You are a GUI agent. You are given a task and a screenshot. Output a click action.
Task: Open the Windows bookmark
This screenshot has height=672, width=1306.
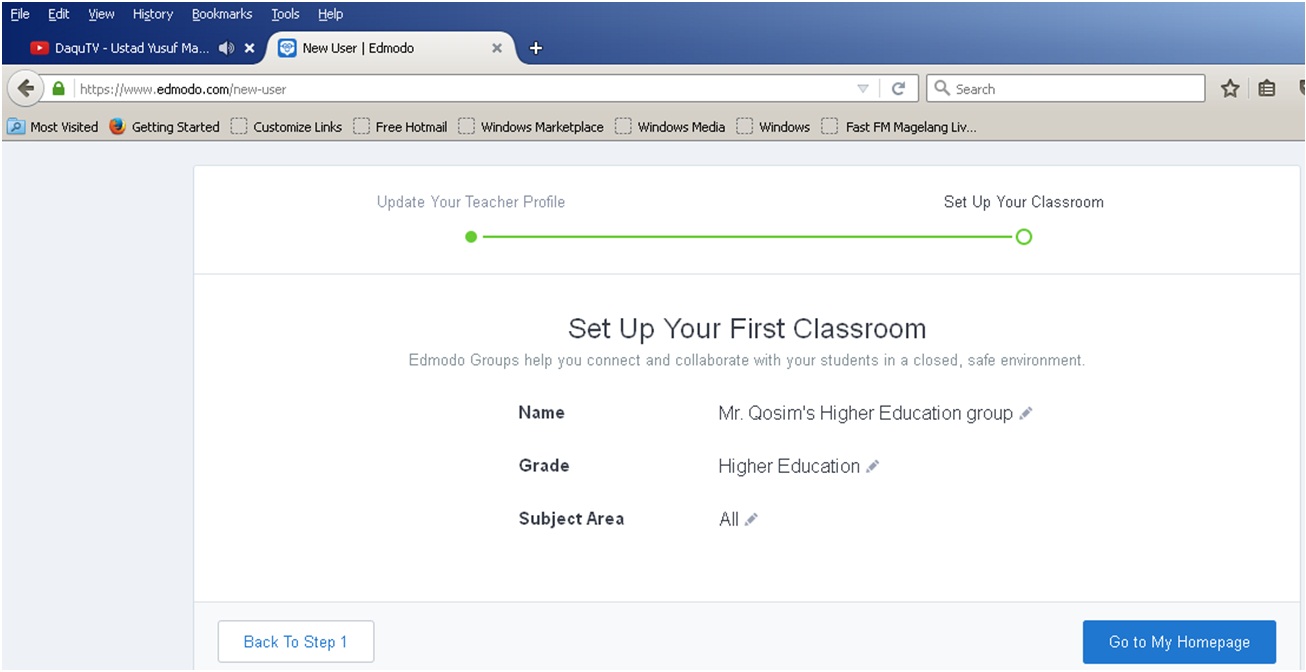[x=773, y=127]
